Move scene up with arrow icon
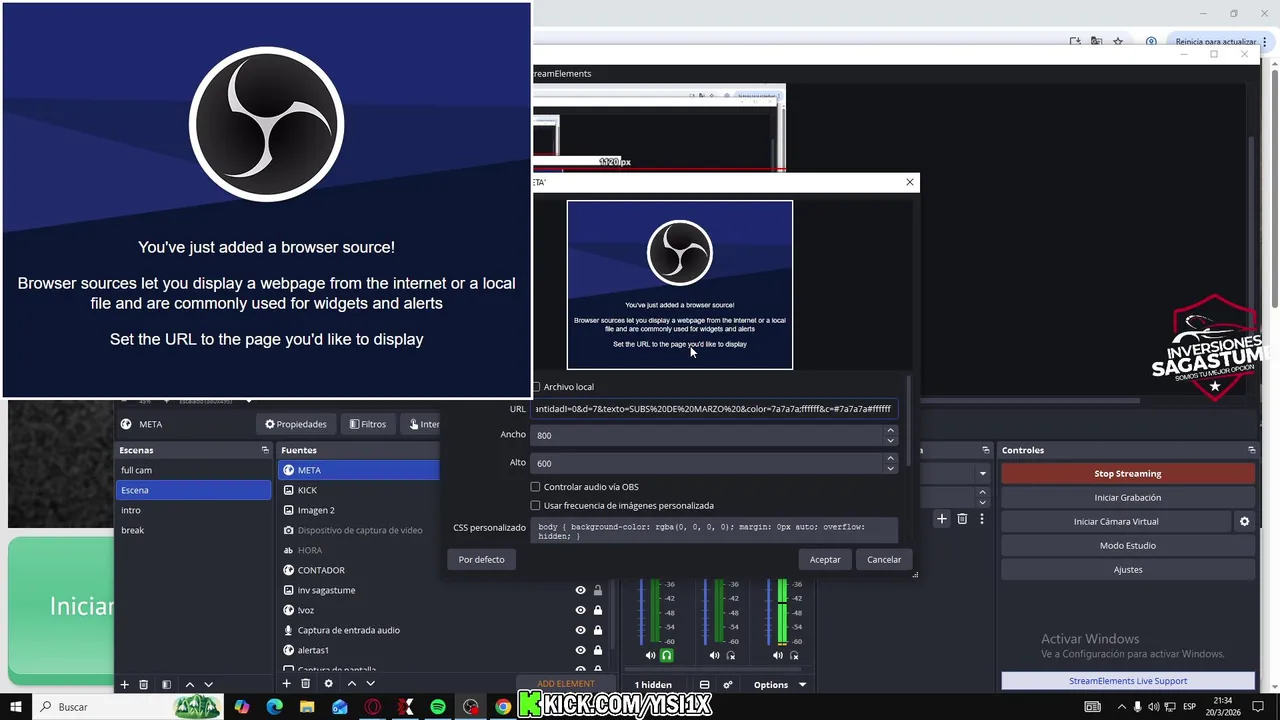This screenshot has width=1280, height=720. pos(190,684)
